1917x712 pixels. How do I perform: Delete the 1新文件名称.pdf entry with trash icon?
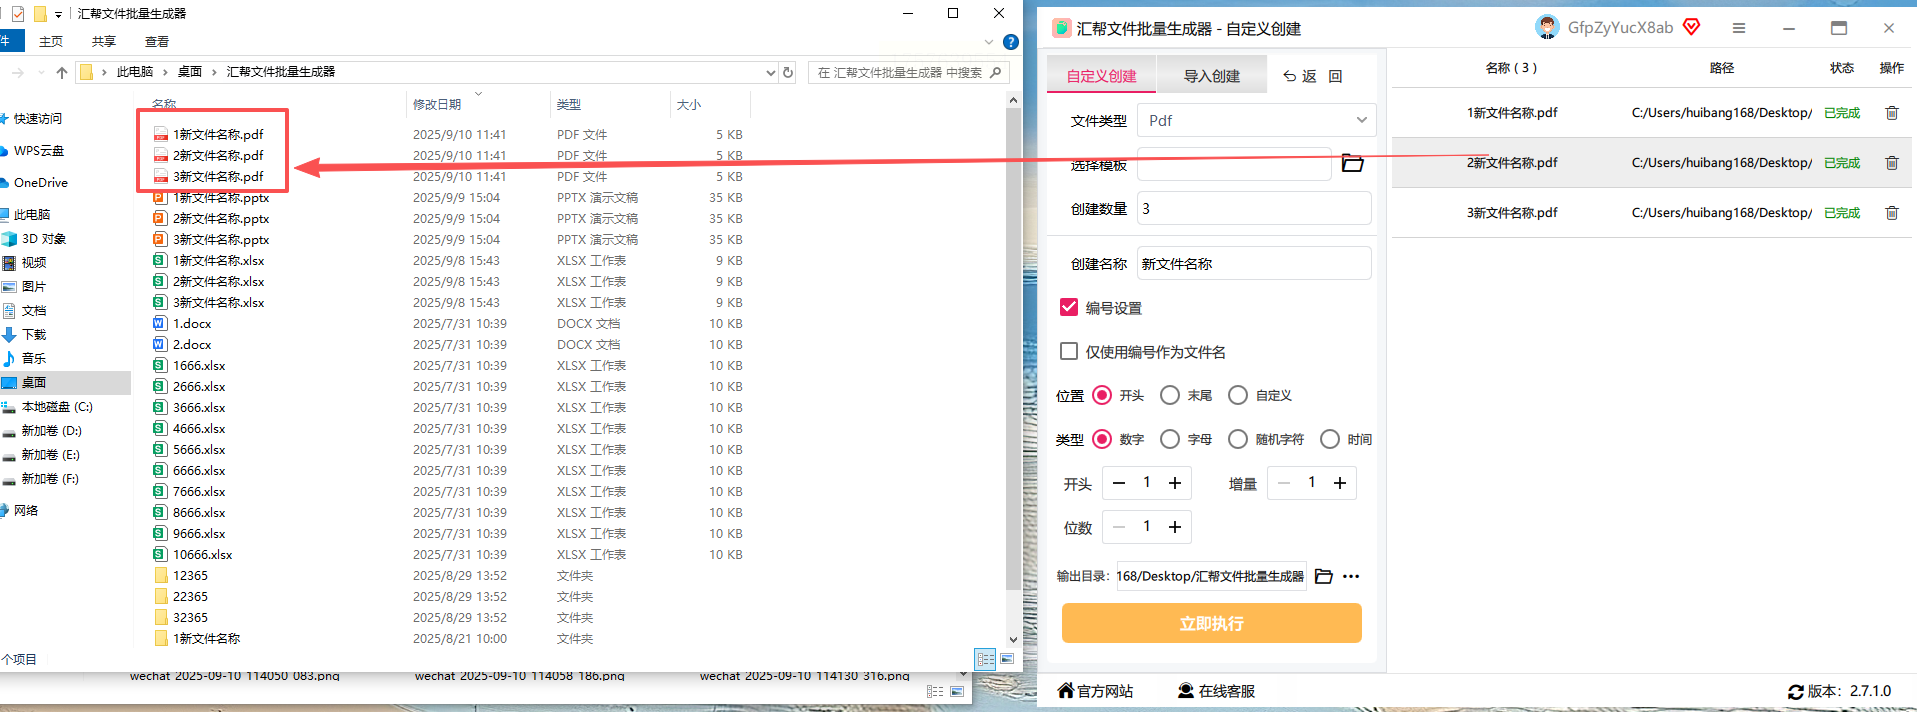click(x=1891, y=113)
